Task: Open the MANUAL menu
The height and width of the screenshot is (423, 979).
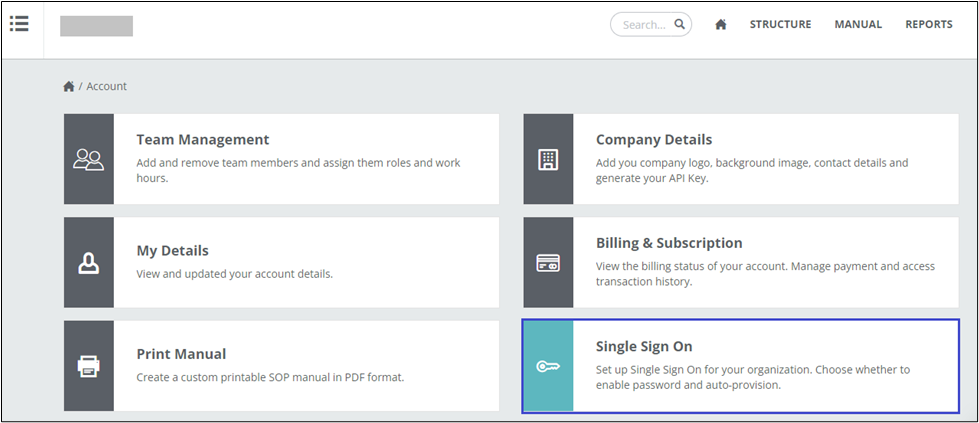Action: 858,25
